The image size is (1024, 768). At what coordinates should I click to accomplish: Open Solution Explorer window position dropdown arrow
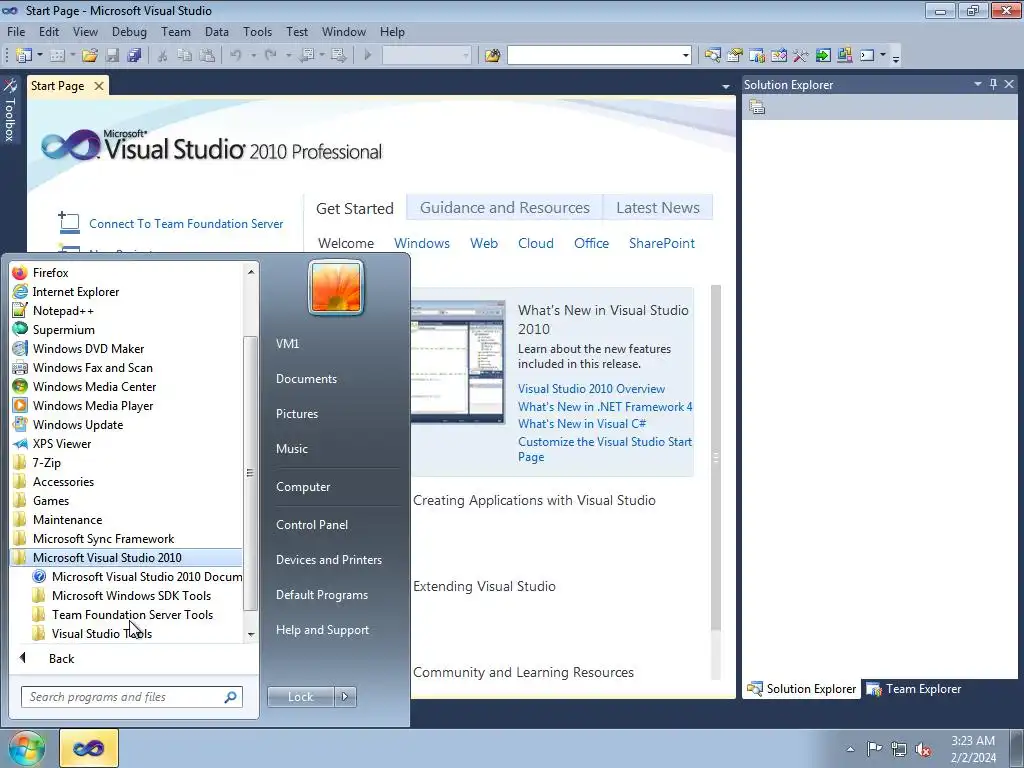click(x=978, y=84)
